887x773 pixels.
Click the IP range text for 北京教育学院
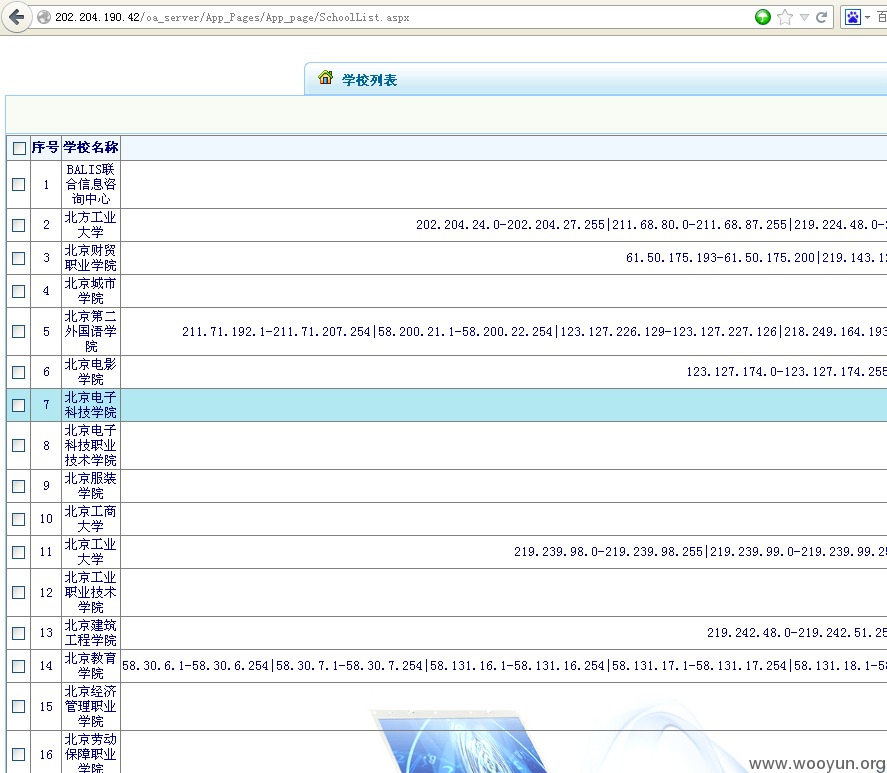coord(504,666)
